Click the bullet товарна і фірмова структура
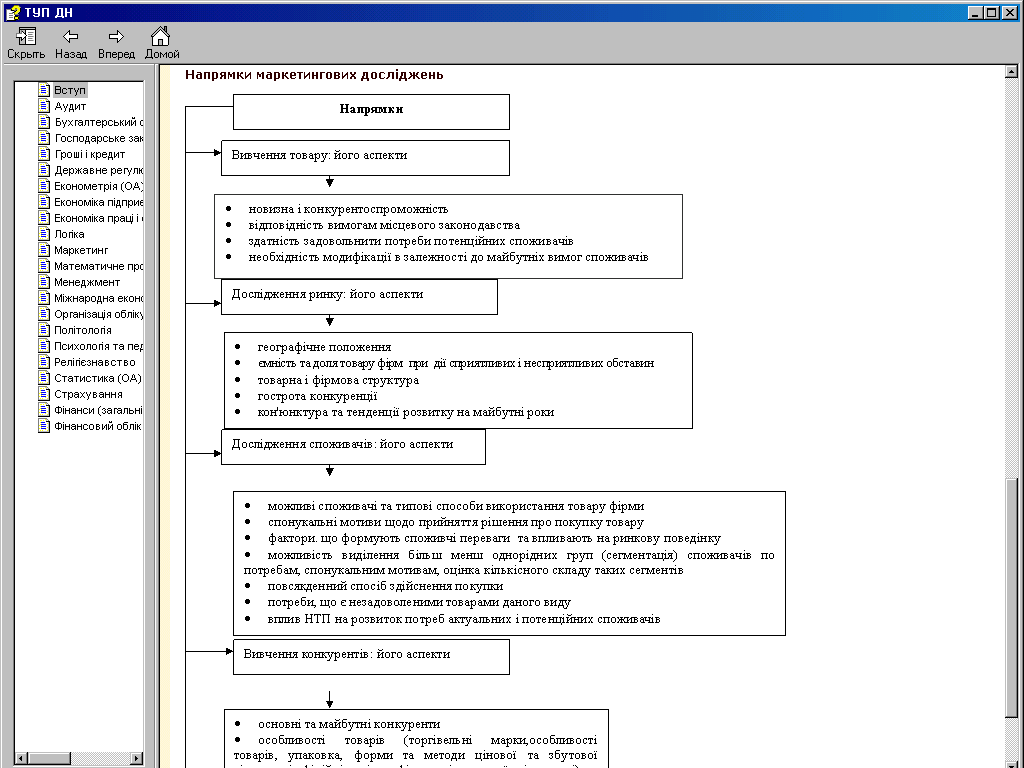The height and width of the screenshot is (768, 1024). (x=338, y=380)
